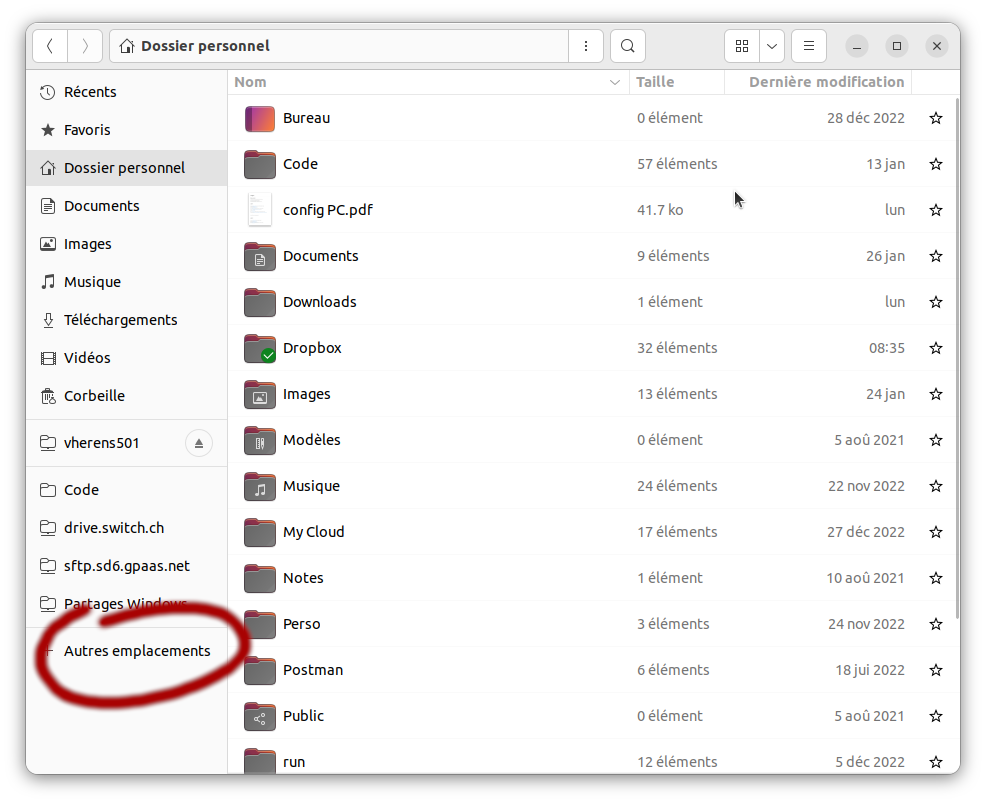Click the search magnifier icon
986x803 pixels.
627,46
